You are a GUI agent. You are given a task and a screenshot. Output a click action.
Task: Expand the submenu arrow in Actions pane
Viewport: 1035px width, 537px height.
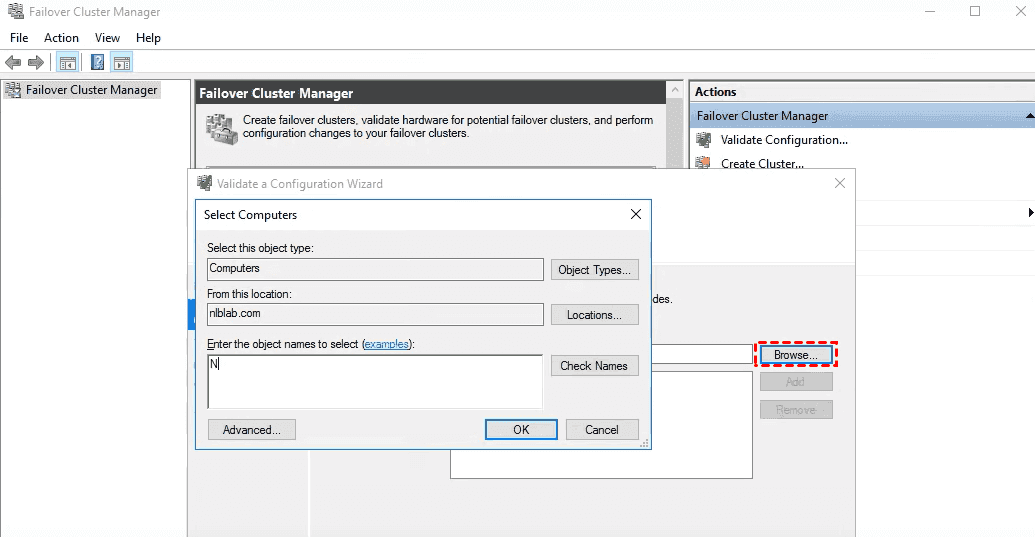[1030, 213]
